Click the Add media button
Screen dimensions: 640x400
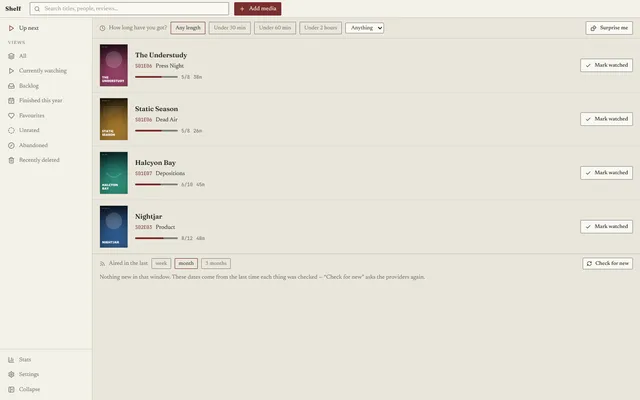[x=258, y=9]
